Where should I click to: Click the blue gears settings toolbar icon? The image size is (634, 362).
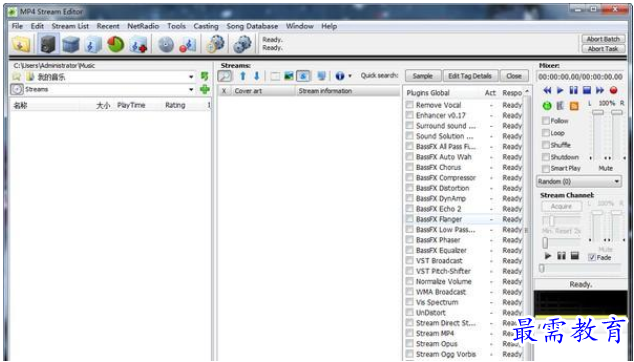(x=243, y=44)
